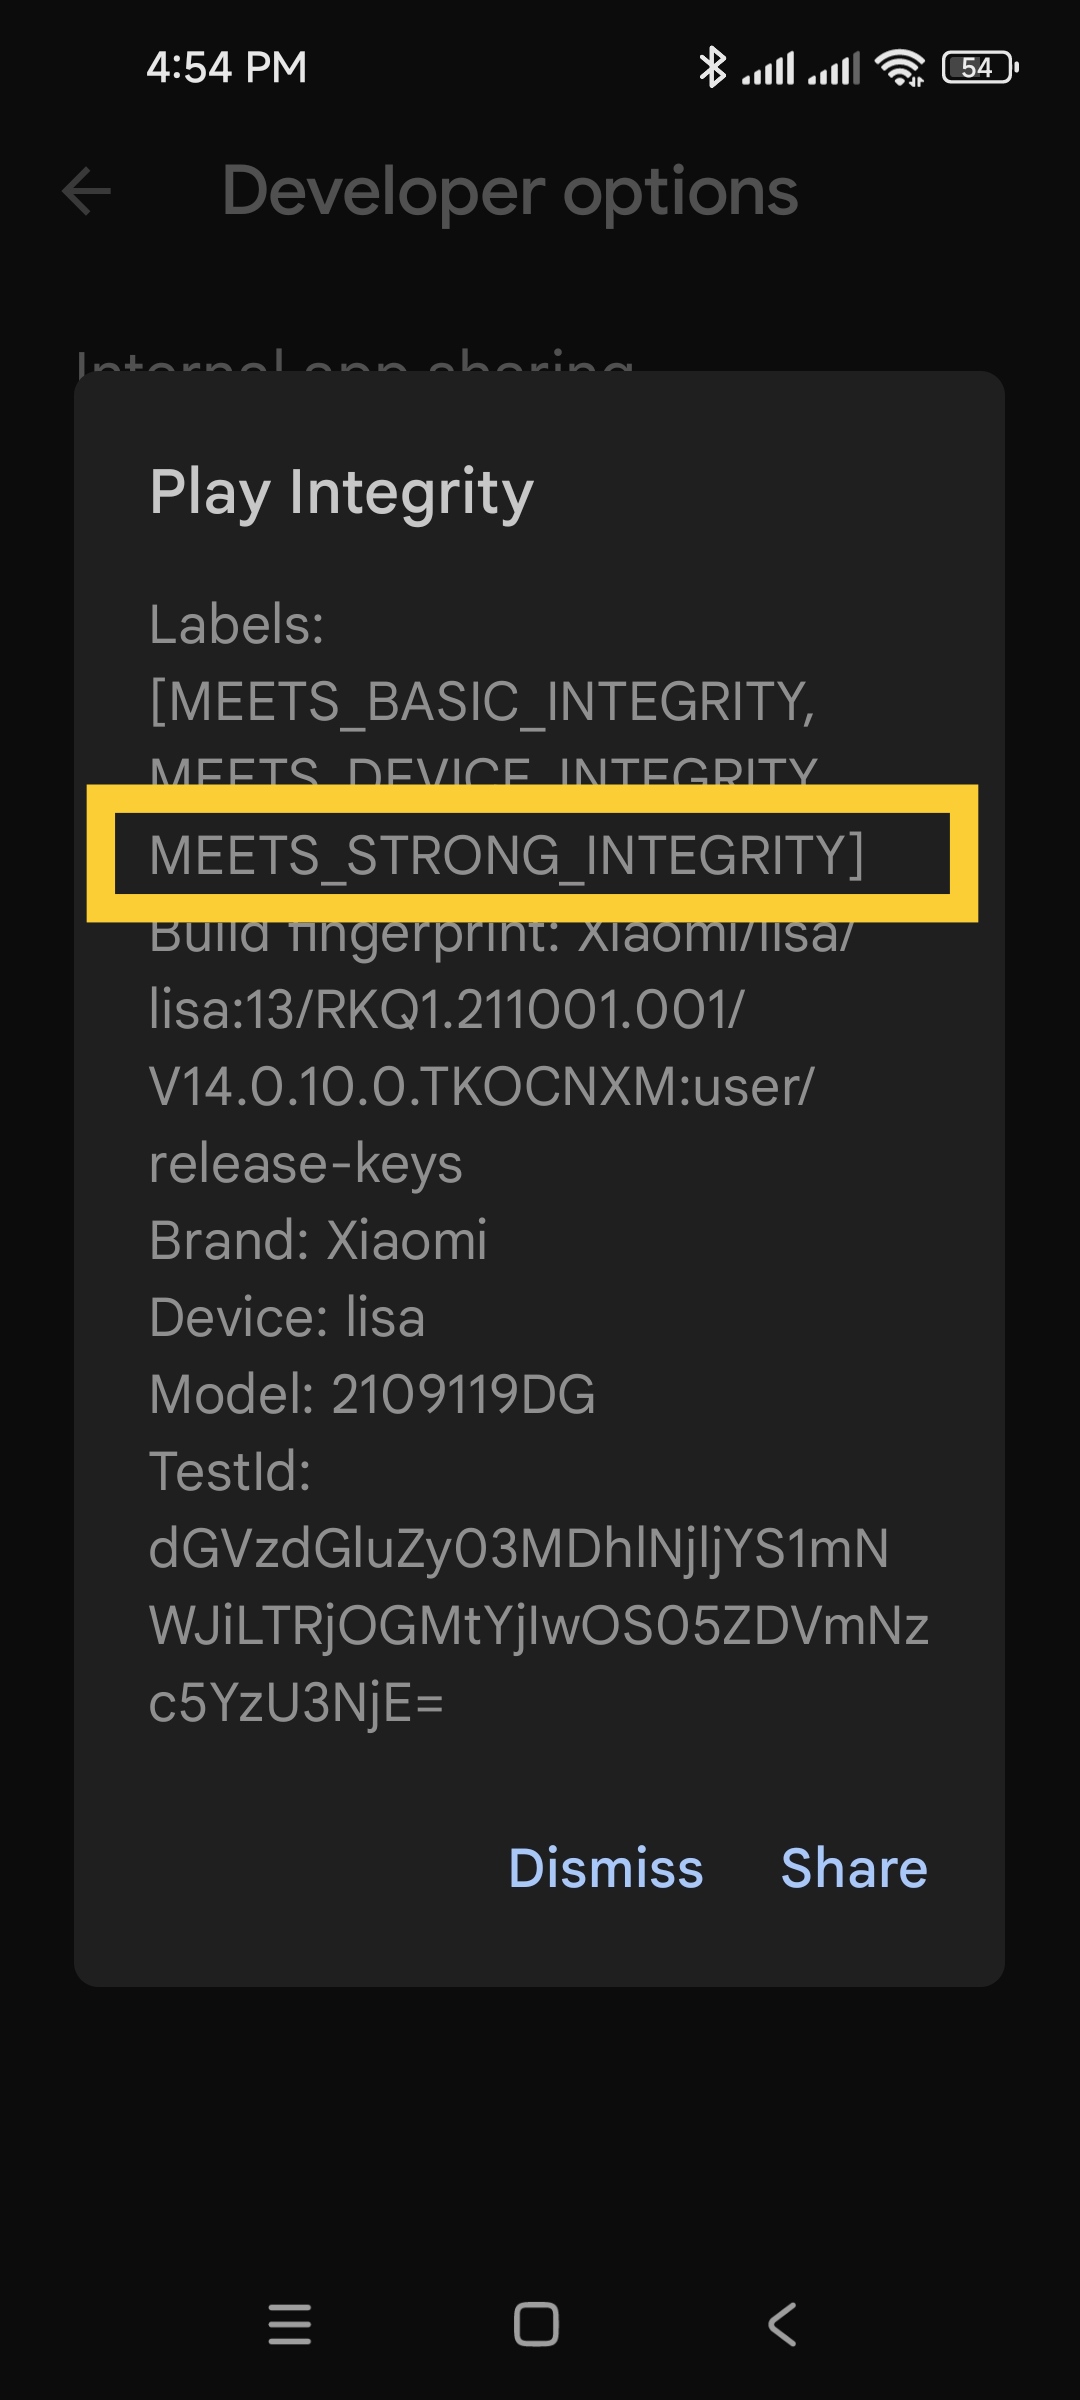Tap the Bluetooth status bar icon

712,67
